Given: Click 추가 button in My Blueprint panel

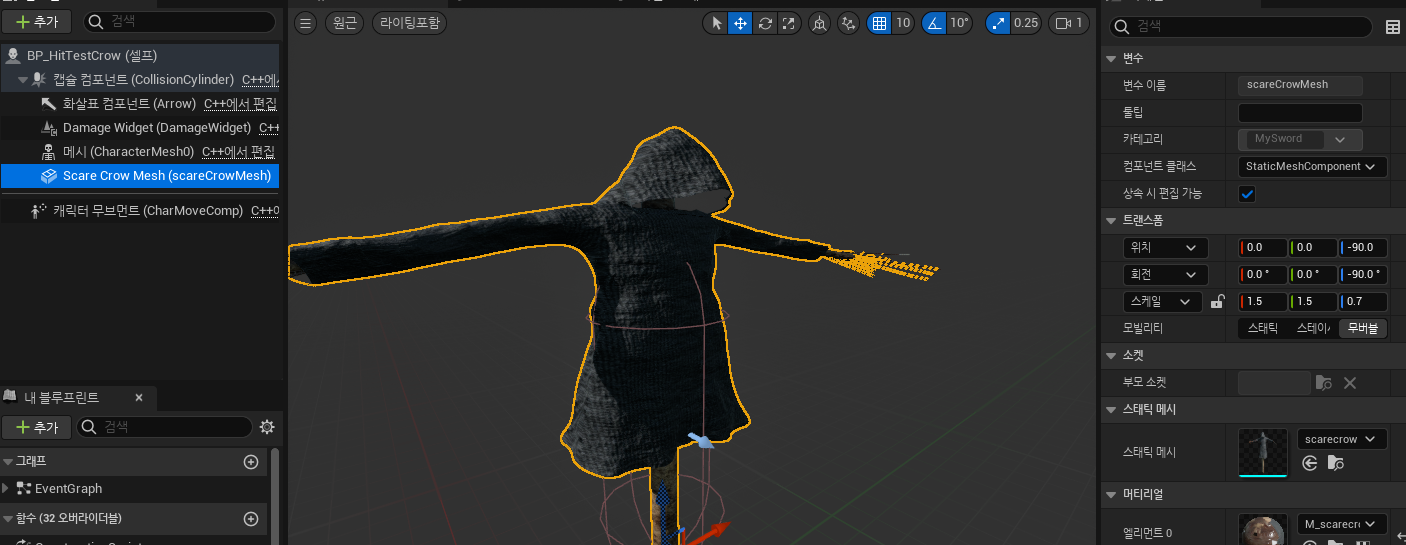Looking at the screenshot, I should [x=37, y=427].
